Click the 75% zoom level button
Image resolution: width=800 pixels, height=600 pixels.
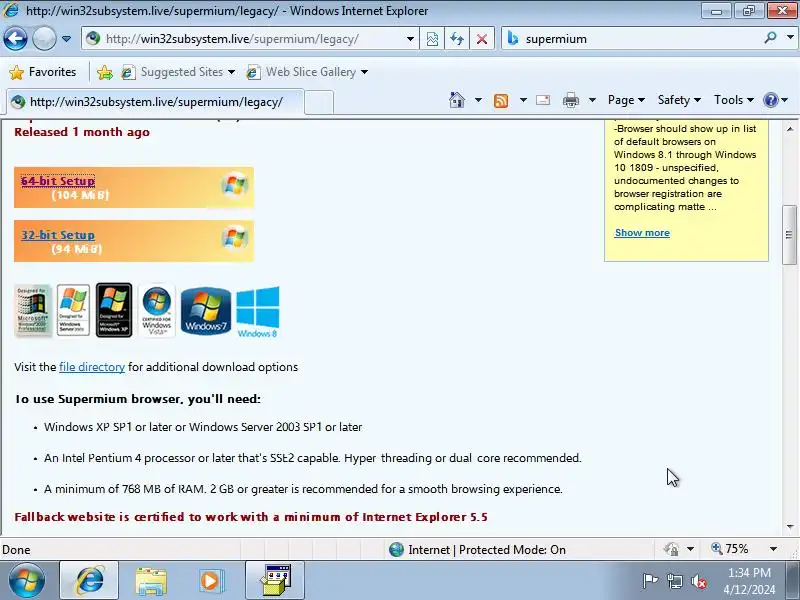click(730, 549)
